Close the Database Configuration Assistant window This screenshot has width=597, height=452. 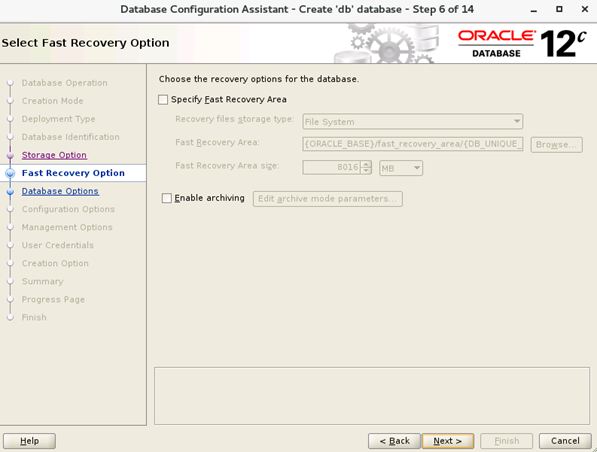click(585, 9)
